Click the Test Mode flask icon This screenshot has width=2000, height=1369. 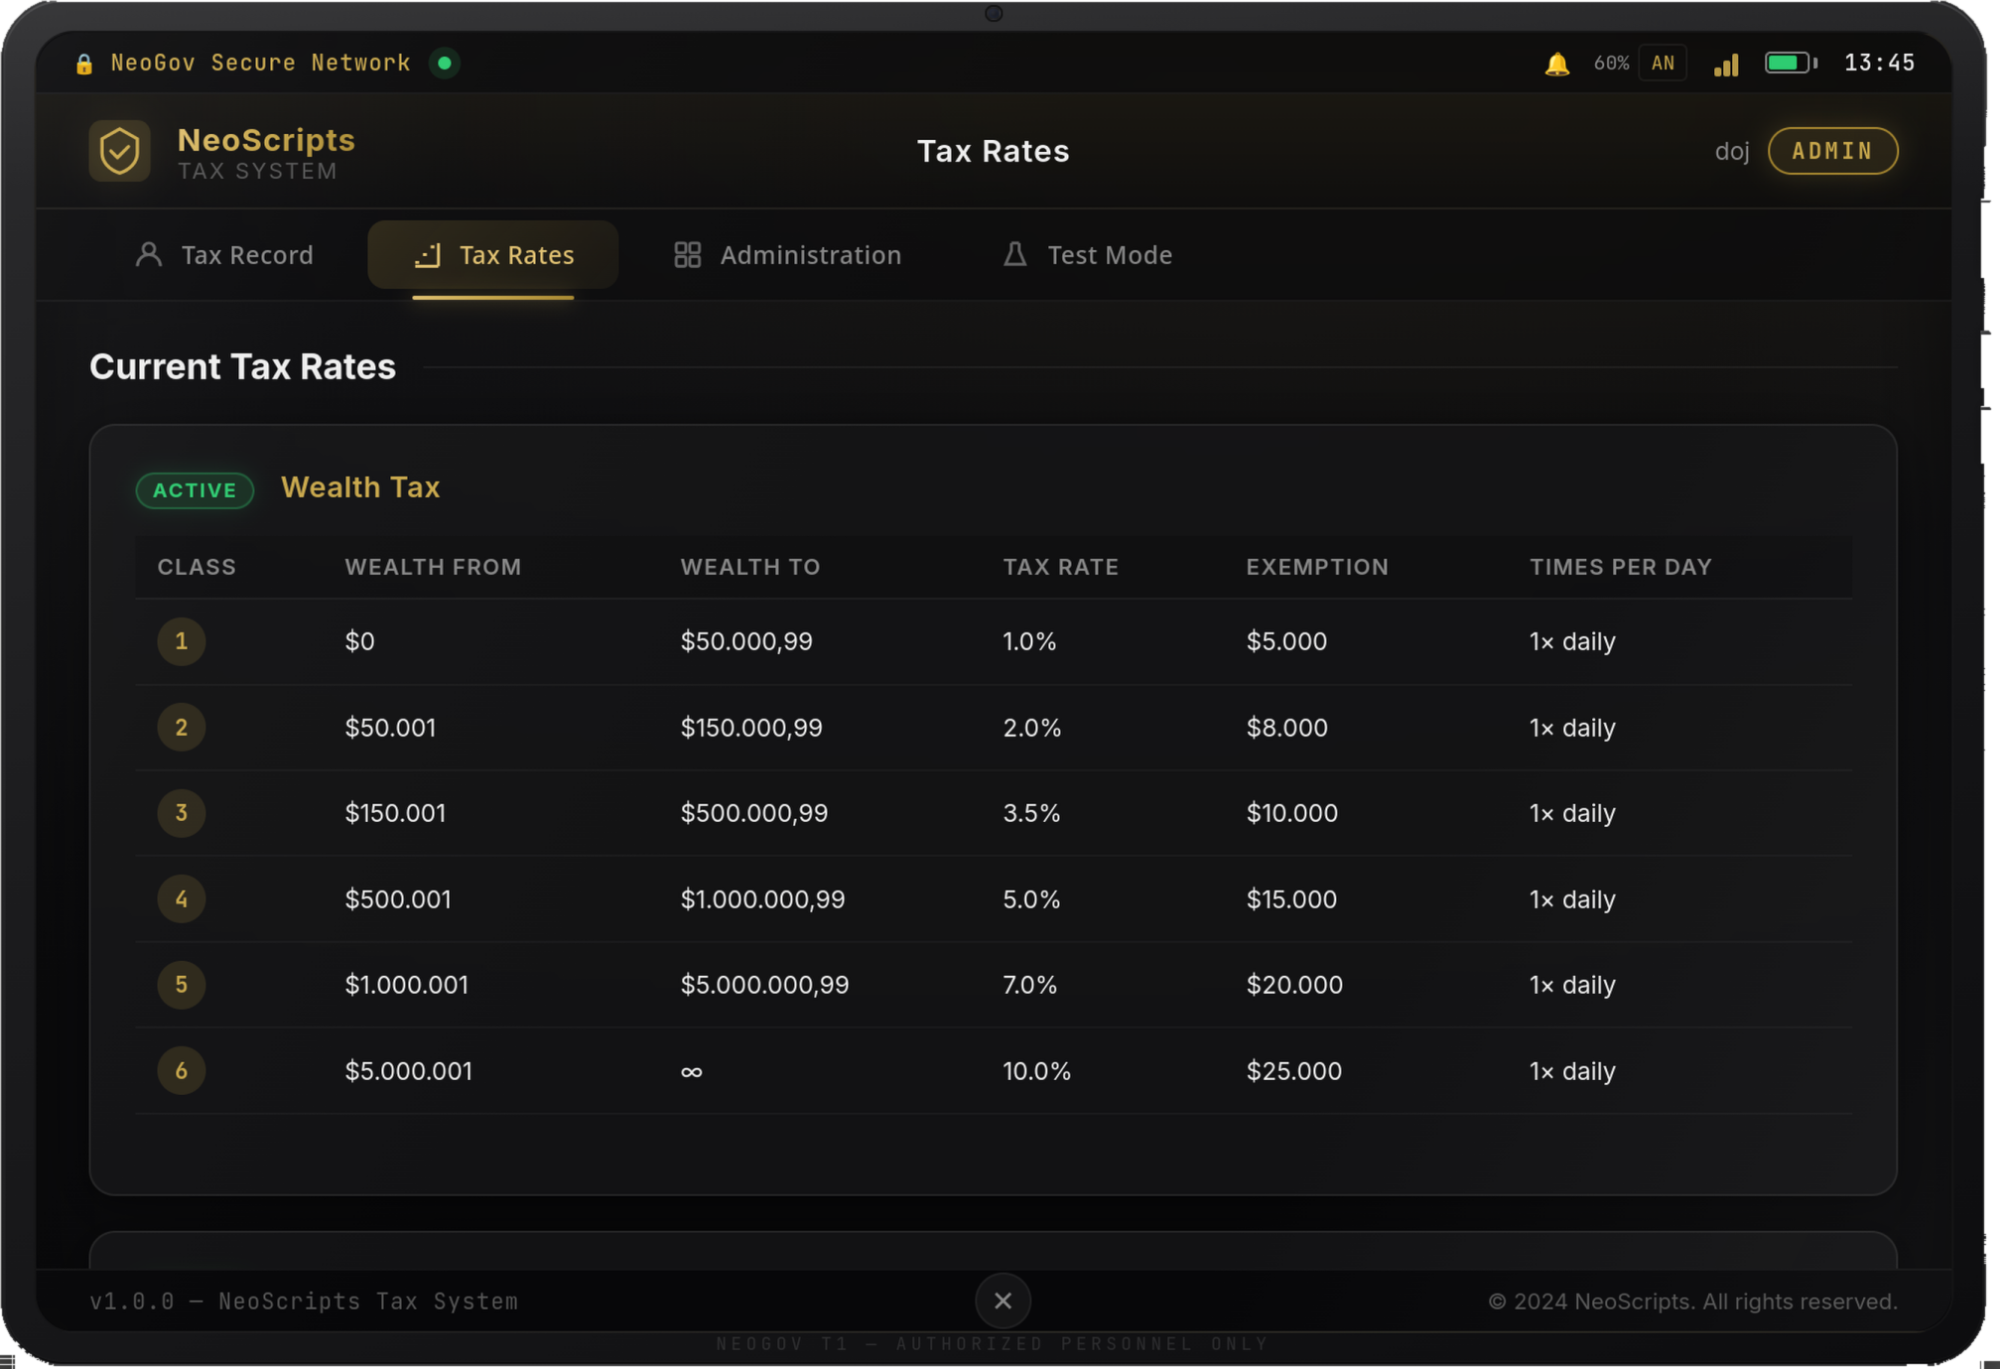(1015, 254)
